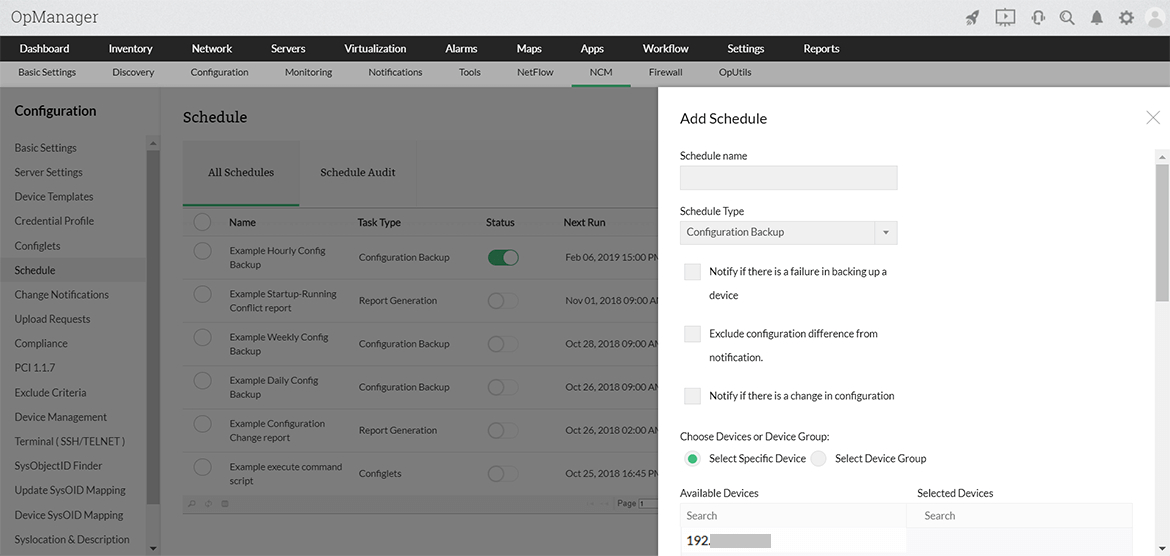
Task: Select the Select Device Group radio option
Action: click(819, 458)
